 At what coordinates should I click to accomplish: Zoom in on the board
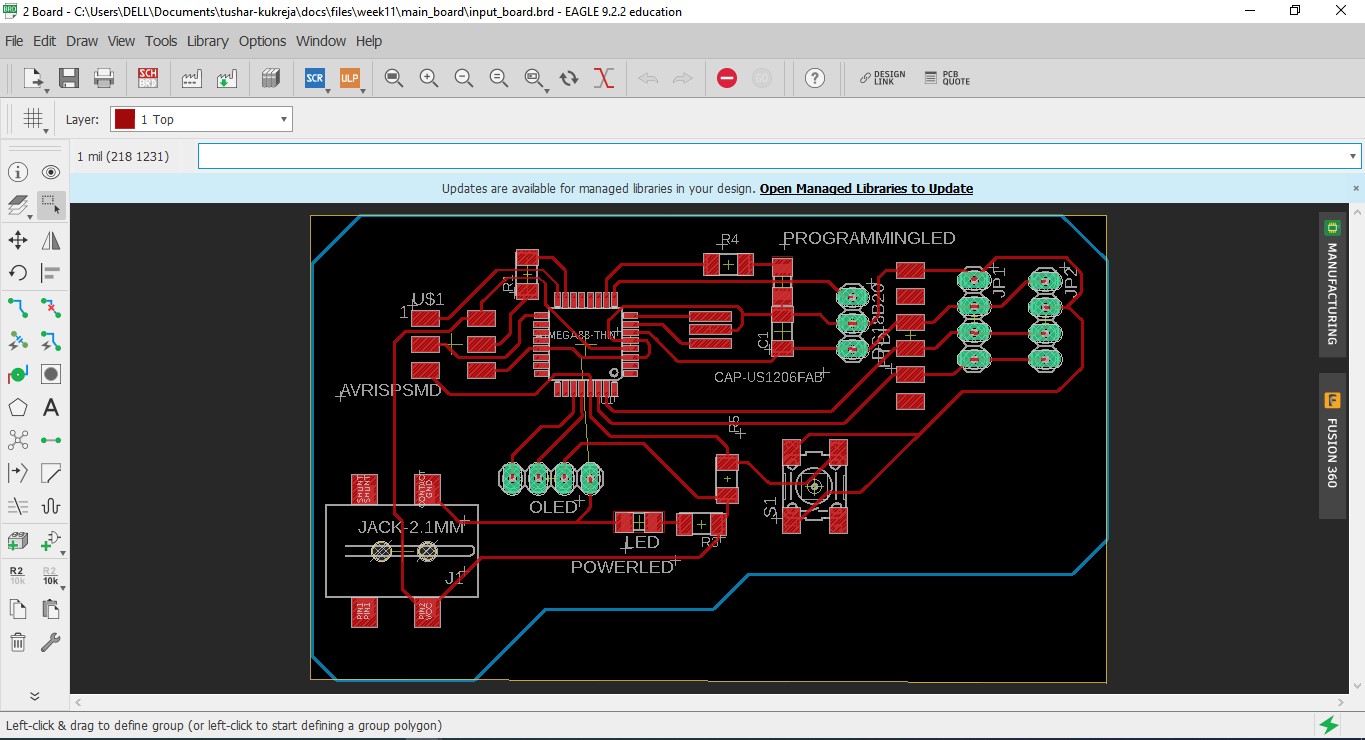click(x=429, y=78)
